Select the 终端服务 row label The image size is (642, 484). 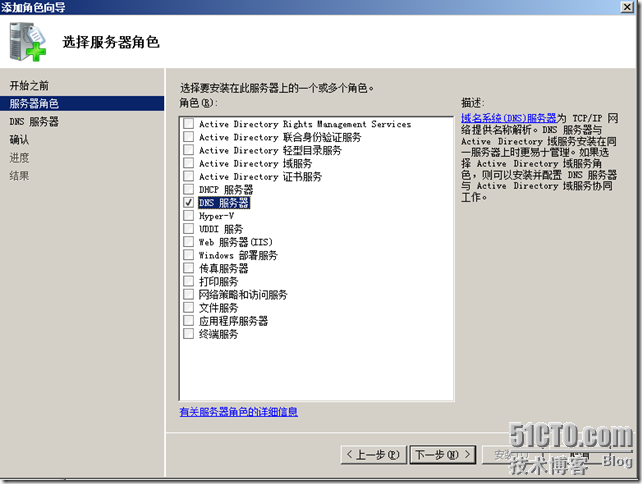click(x=219, y=334)
